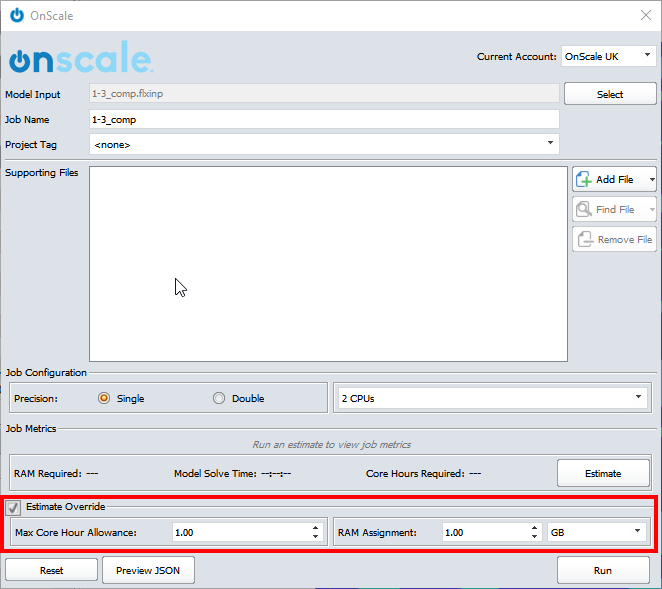Select Double precision radio button
This screenshot has width=662, height=589.
(219, 398)
